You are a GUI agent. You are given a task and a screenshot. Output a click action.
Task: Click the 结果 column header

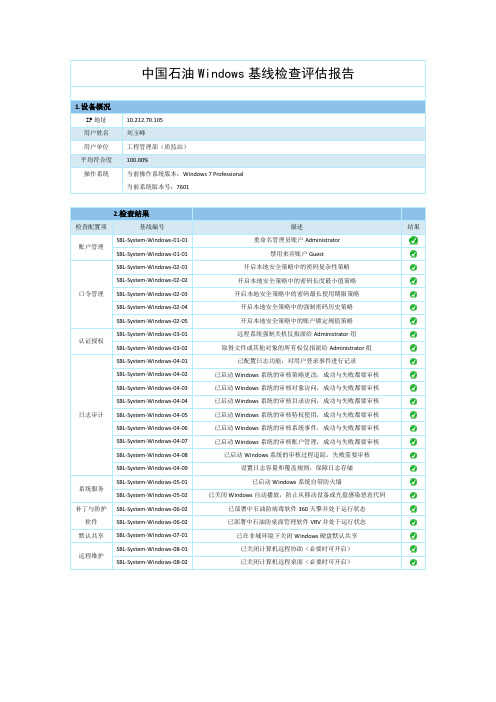point(413,227)
